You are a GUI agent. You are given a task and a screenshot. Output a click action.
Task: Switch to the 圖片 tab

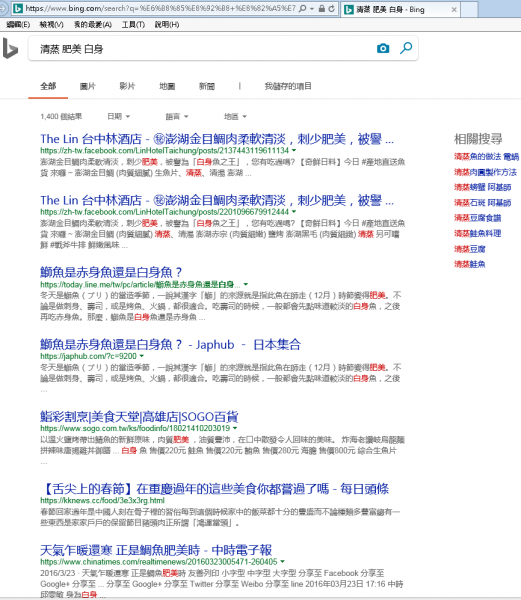point(88,86)
